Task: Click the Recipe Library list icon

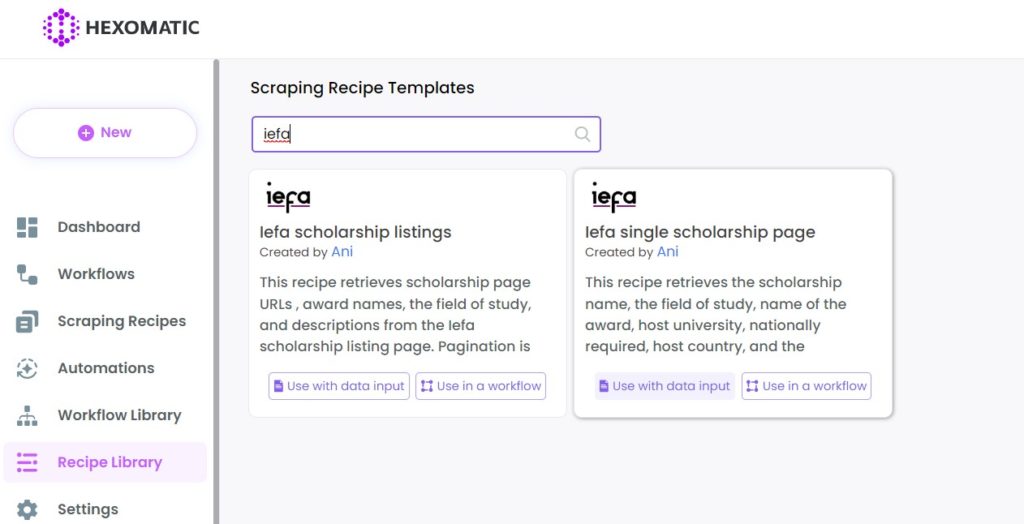Action: pyautogui.click(x=27, y=462)
